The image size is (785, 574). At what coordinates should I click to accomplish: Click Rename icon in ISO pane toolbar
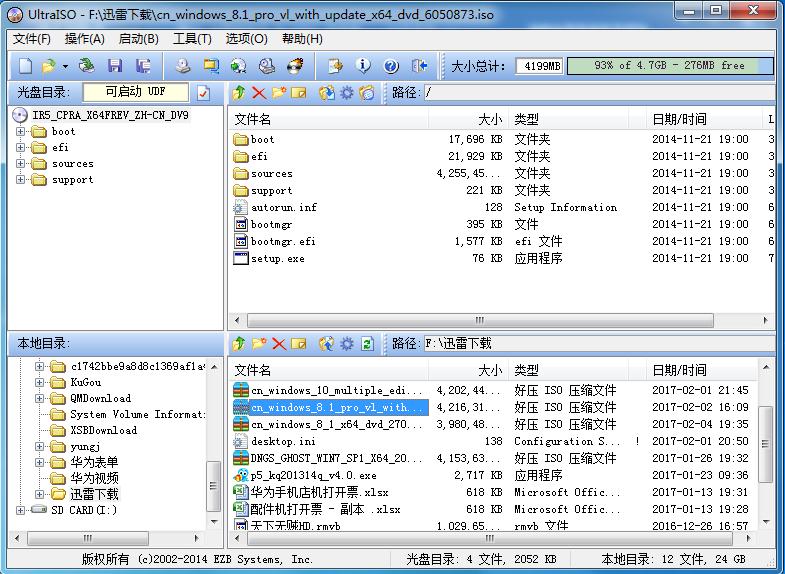[x=299, y=93]
